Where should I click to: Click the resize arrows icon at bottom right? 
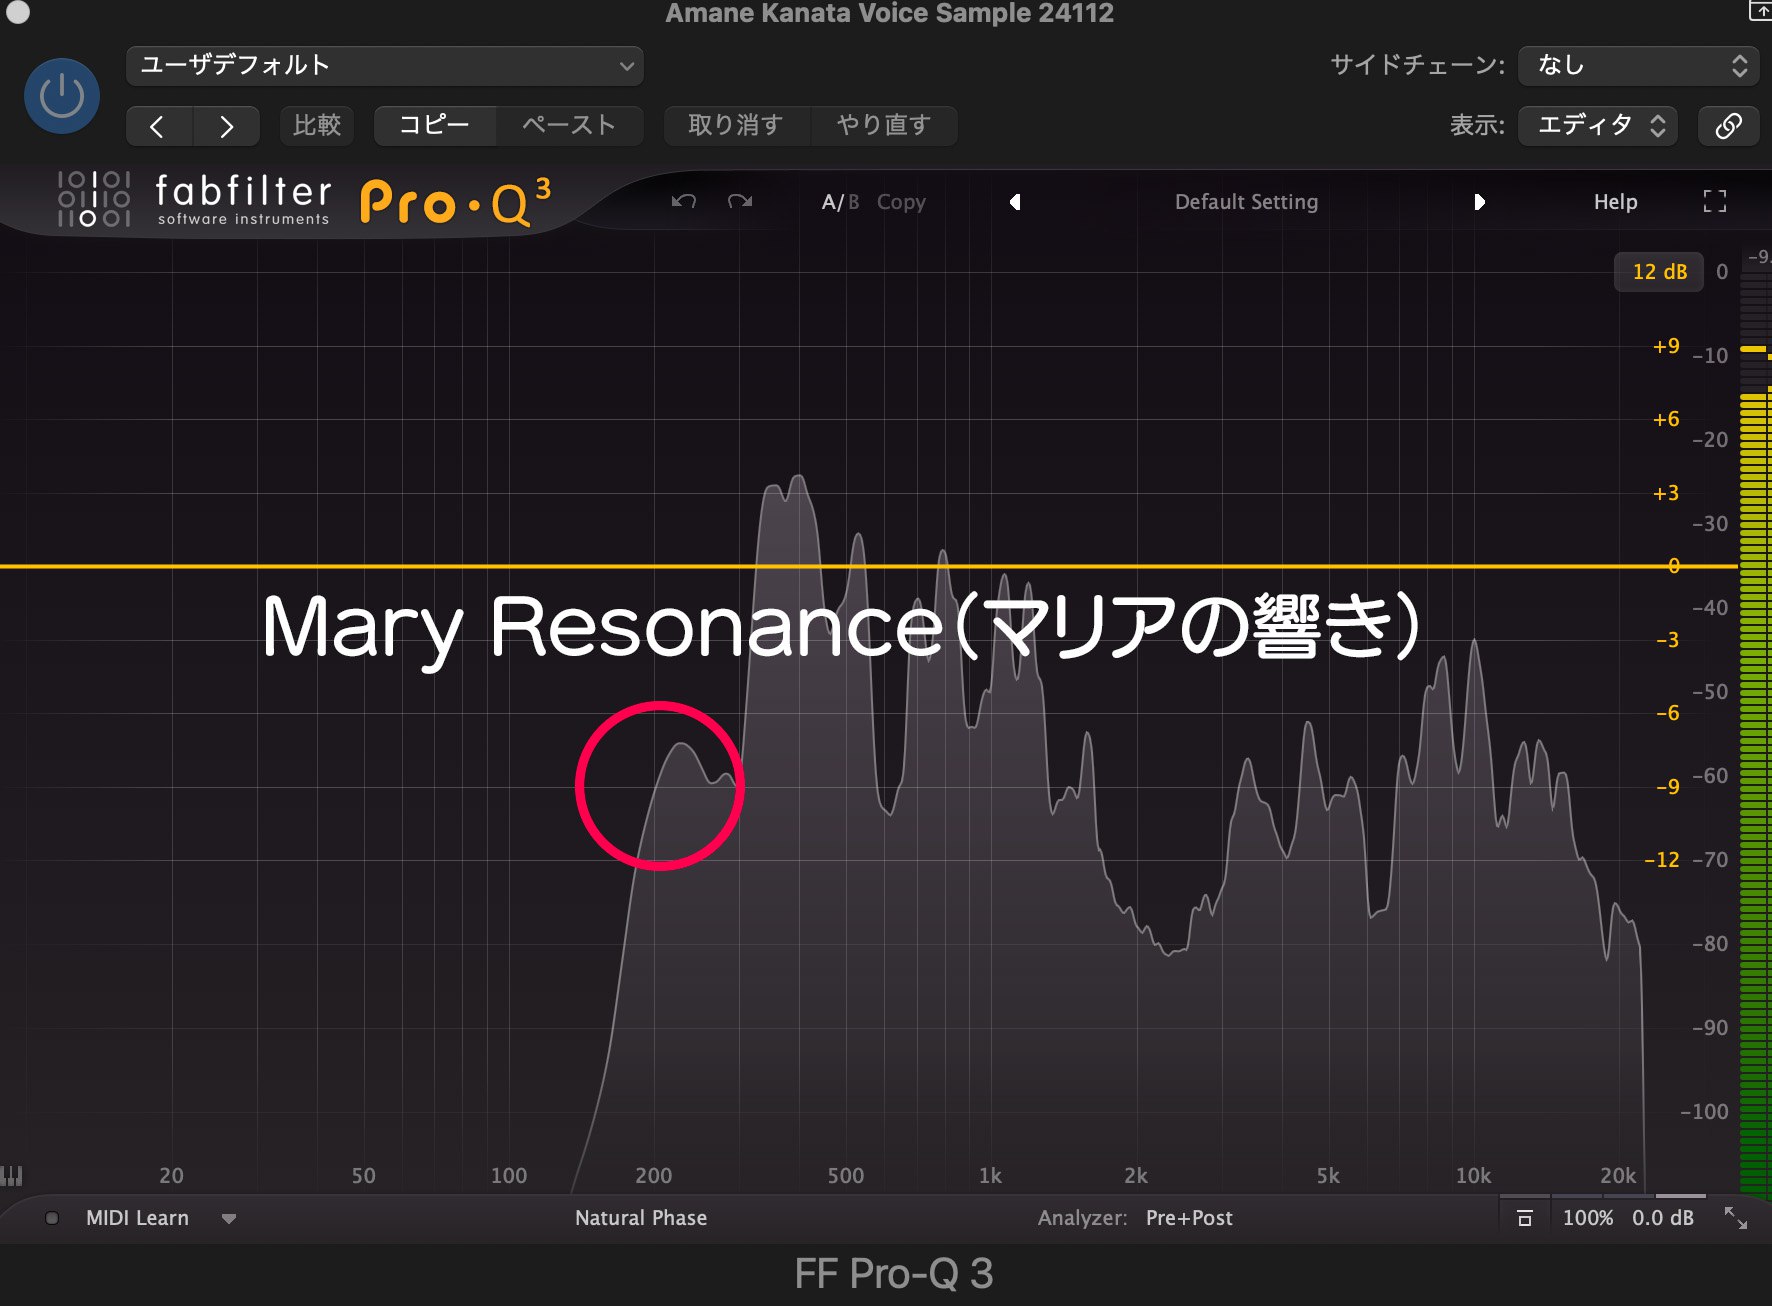(x=1736, y=1218)
